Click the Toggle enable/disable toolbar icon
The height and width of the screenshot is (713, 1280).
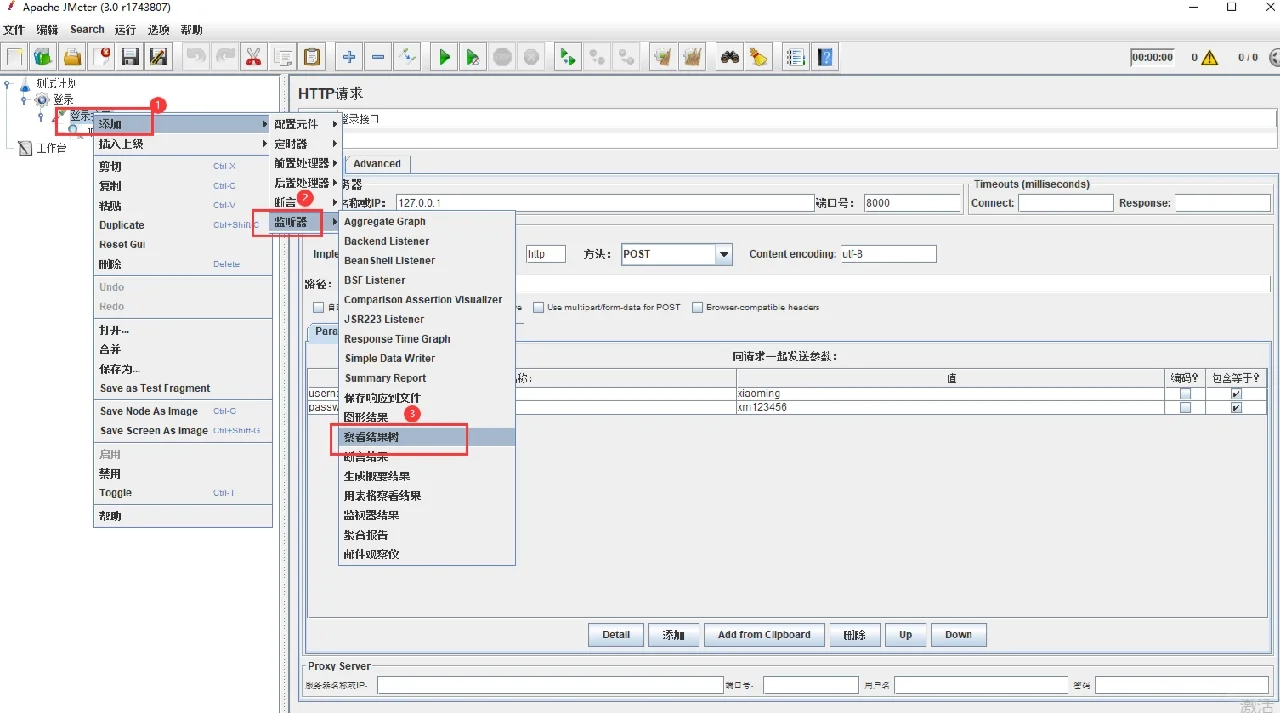407,57
